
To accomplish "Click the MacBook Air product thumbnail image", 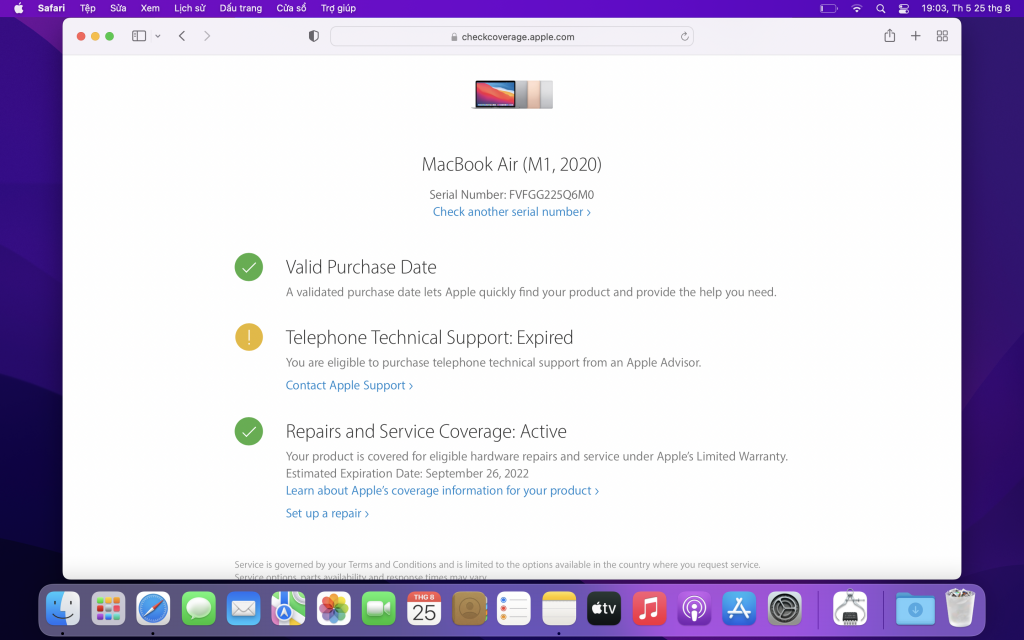I will pos(513,94).
